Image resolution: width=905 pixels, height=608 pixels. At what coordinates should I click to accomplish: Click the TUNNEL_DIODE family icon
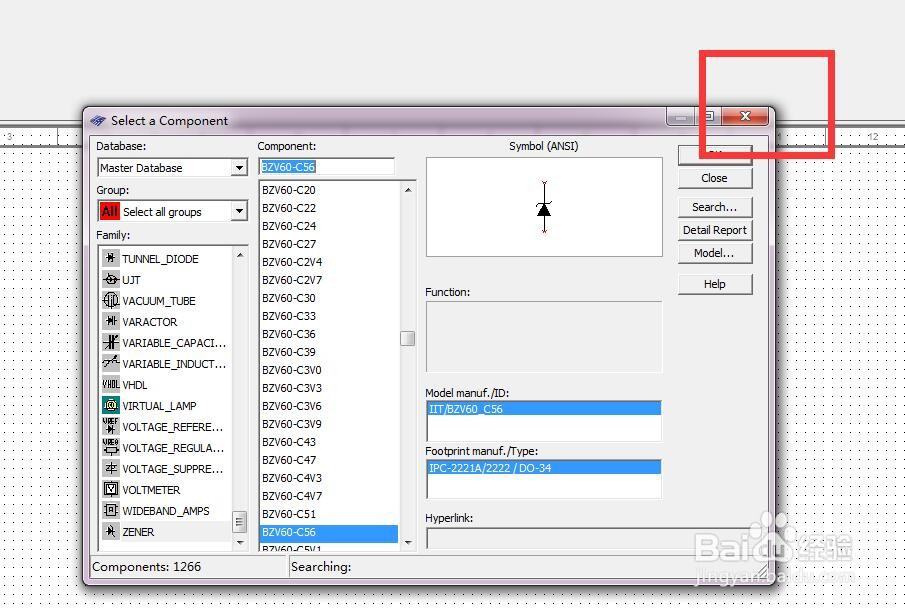click(x=111, y=259)
